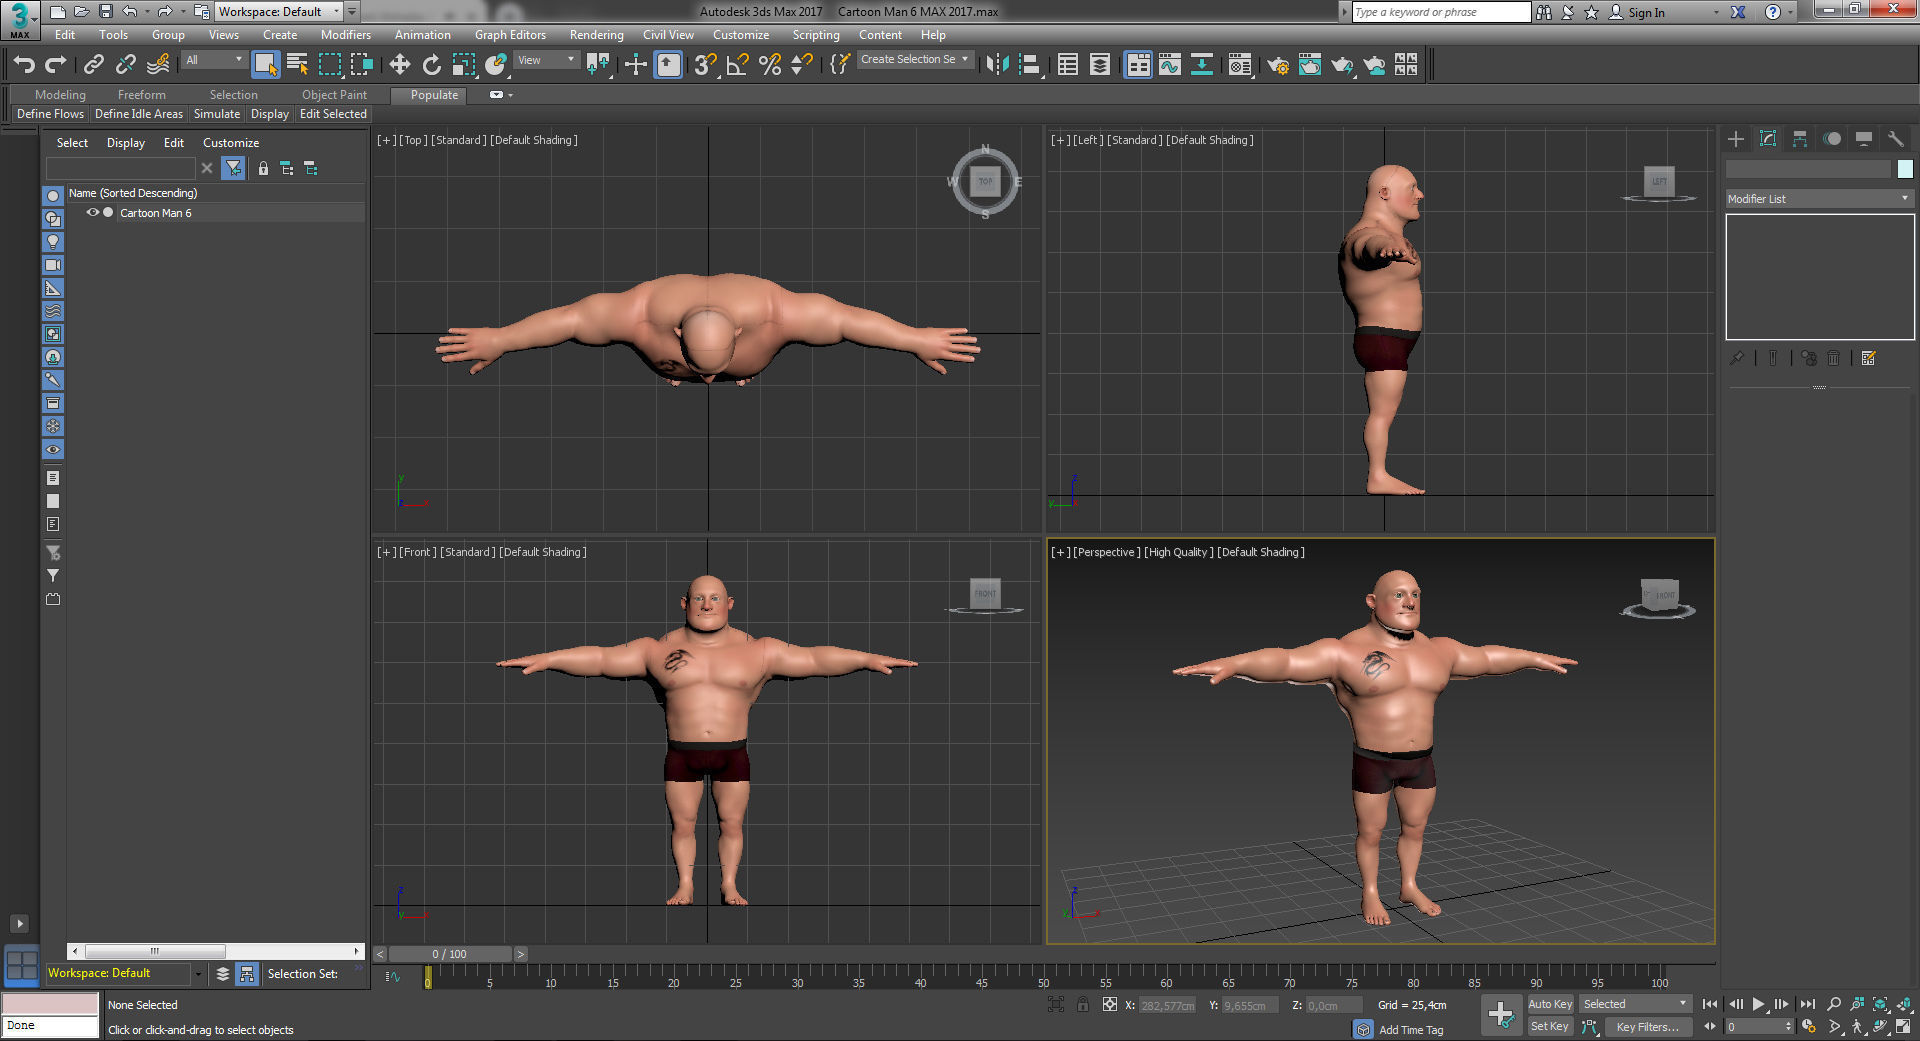
Task: Open the Rendering menu
Action: click(x=596, y=35)
